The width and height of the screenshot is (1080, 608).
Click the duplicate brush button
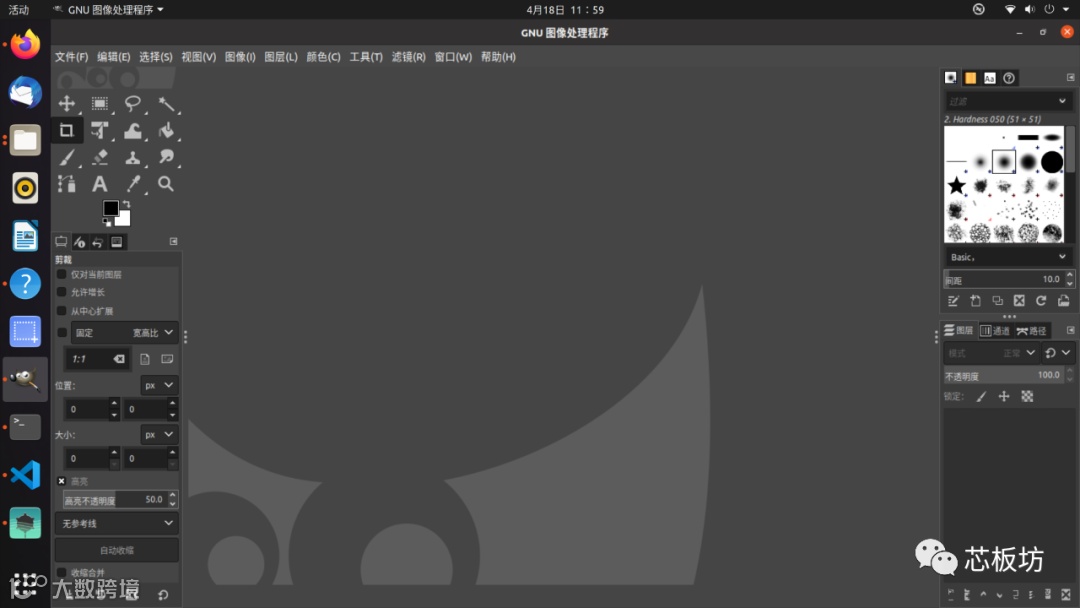click(x=997, y=301)
